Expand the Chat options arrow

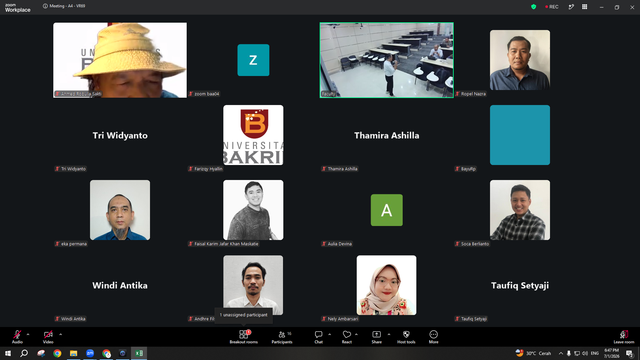[329, 334]
